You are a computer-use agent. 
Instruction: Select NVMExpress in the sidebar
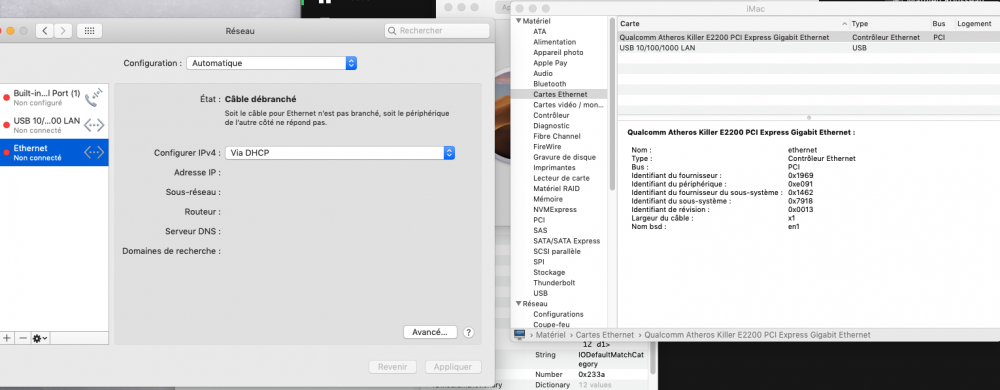[x=555, y=210]
